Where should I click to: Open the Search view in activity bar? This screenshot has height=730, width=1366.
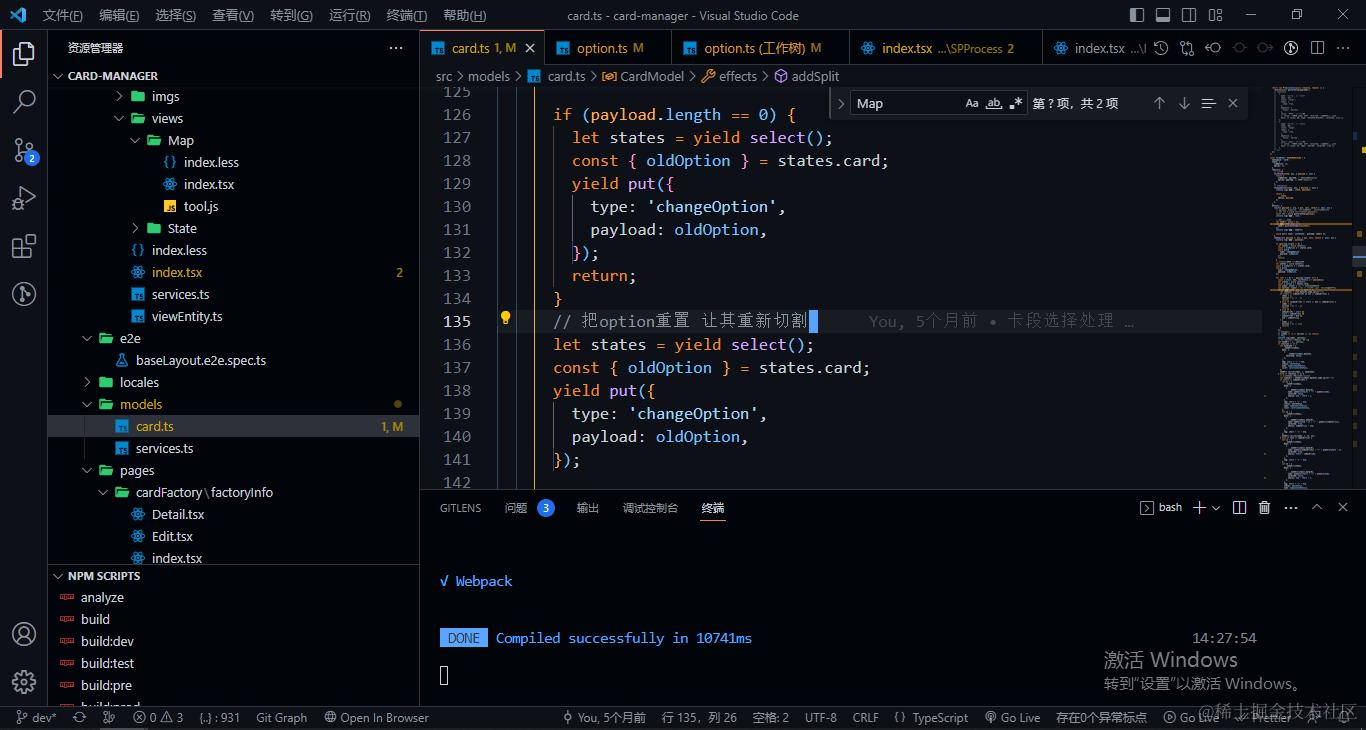point(24,101)
